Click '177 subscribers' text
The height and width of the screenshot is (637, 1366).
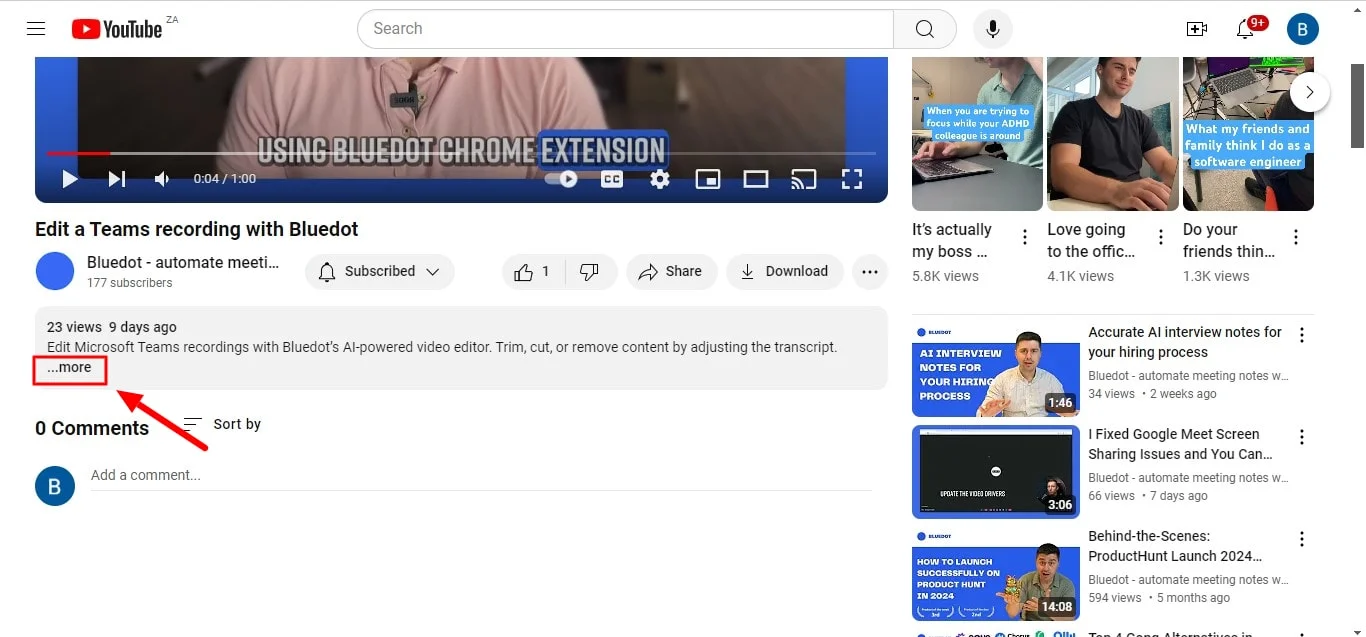click(129, 283)
